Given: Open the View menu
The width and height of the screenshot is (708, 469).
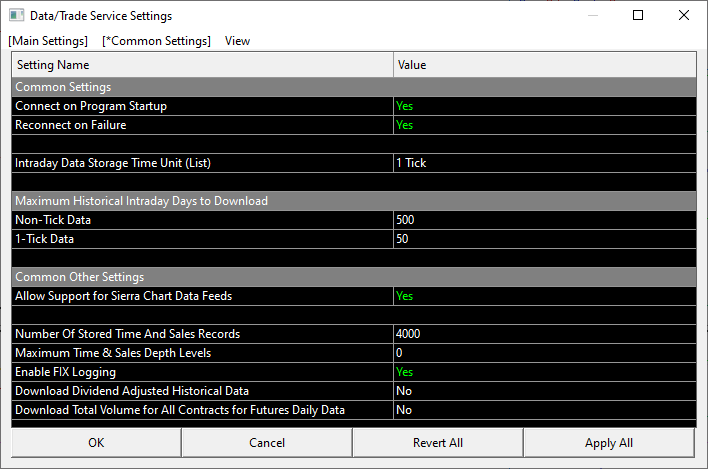Looking at the screenshot, I should click(x=237, y=41).
